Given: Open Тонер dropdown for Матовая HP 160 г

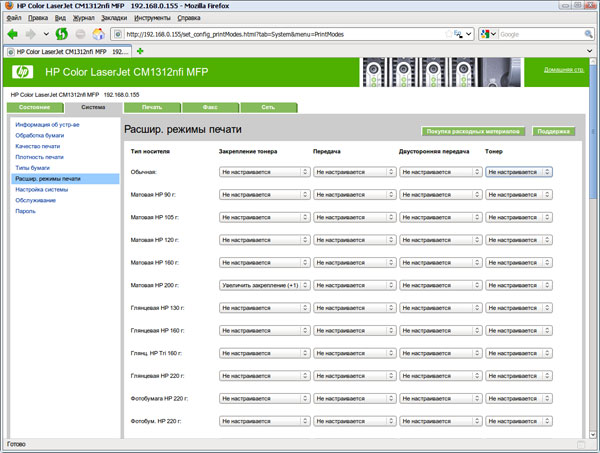Looking at the screenshot, I should (518, 262).
